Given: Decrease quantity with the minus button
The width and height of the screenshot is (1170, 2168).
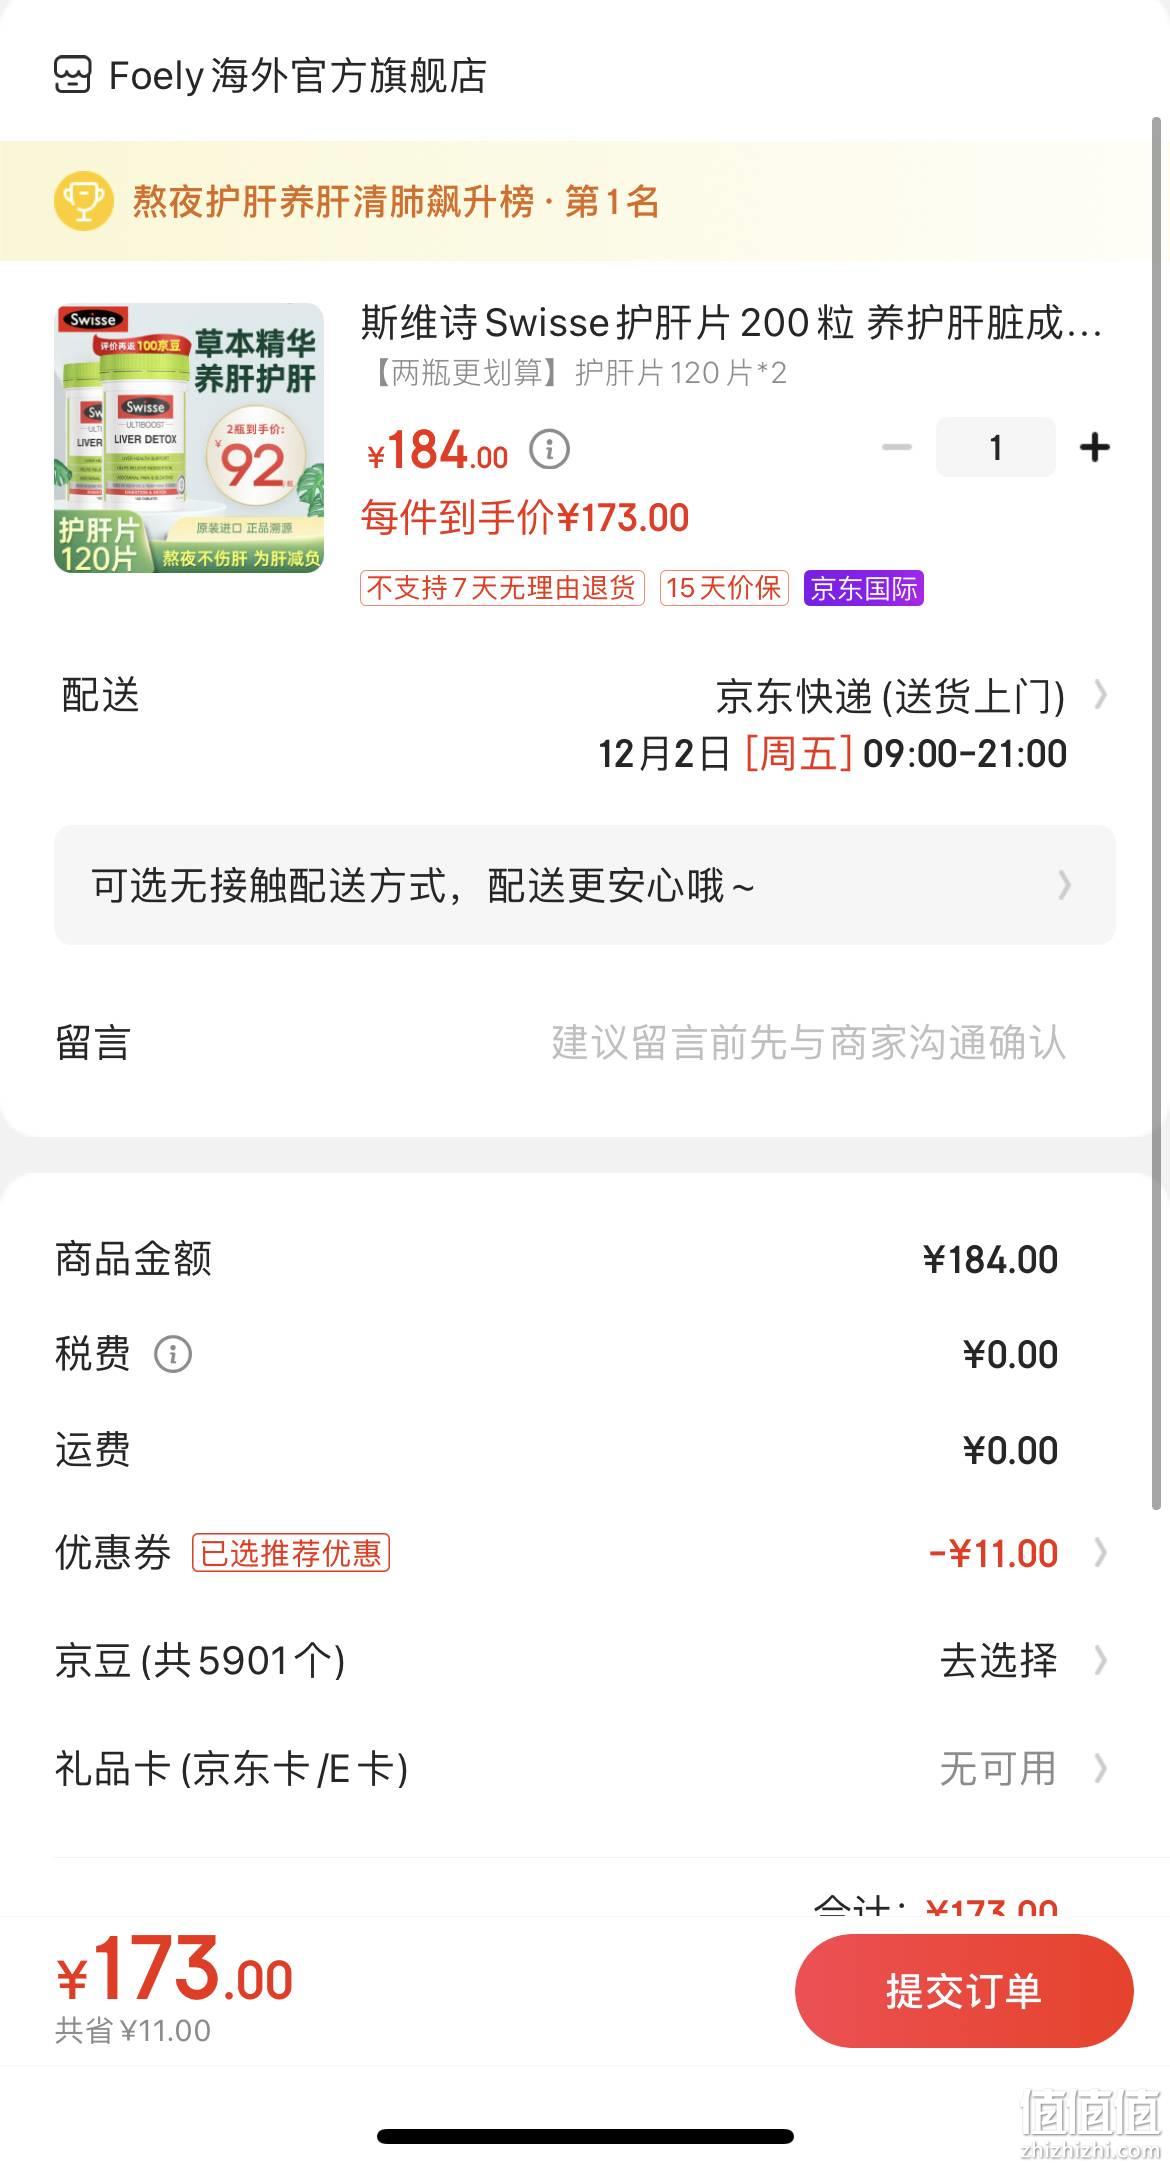Looking at the screenshot, I should tap(896, 447).
